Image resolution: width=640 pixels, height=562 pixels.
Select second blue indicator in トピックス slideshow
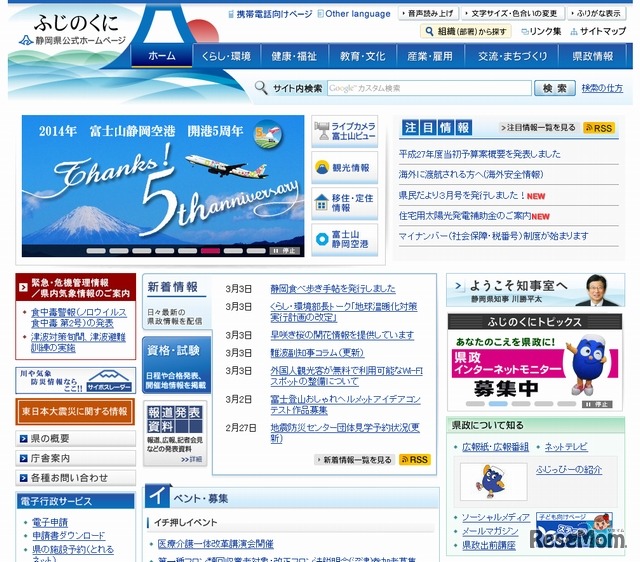click(498, 404)
